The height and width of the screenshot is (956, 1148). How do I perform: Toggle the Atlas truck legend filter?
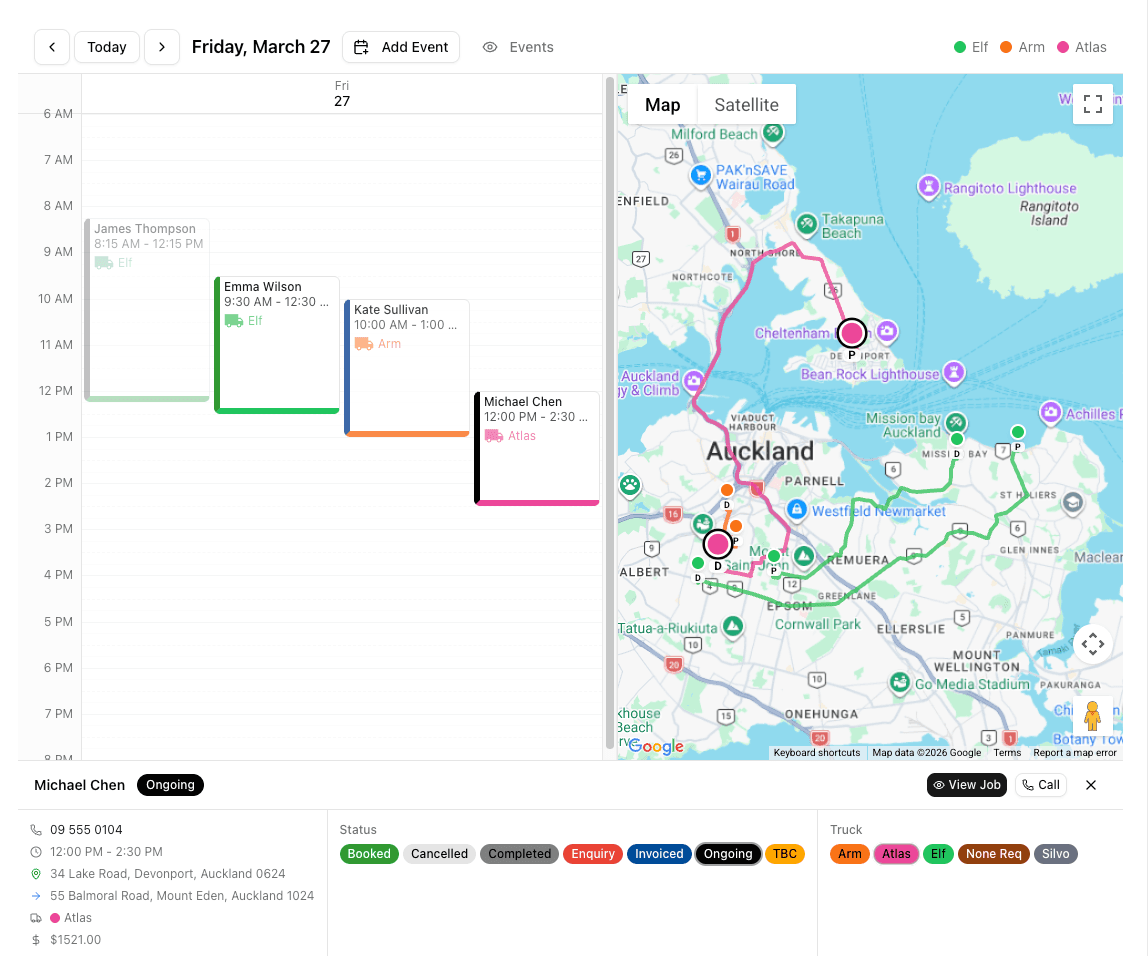(1081, 47)
